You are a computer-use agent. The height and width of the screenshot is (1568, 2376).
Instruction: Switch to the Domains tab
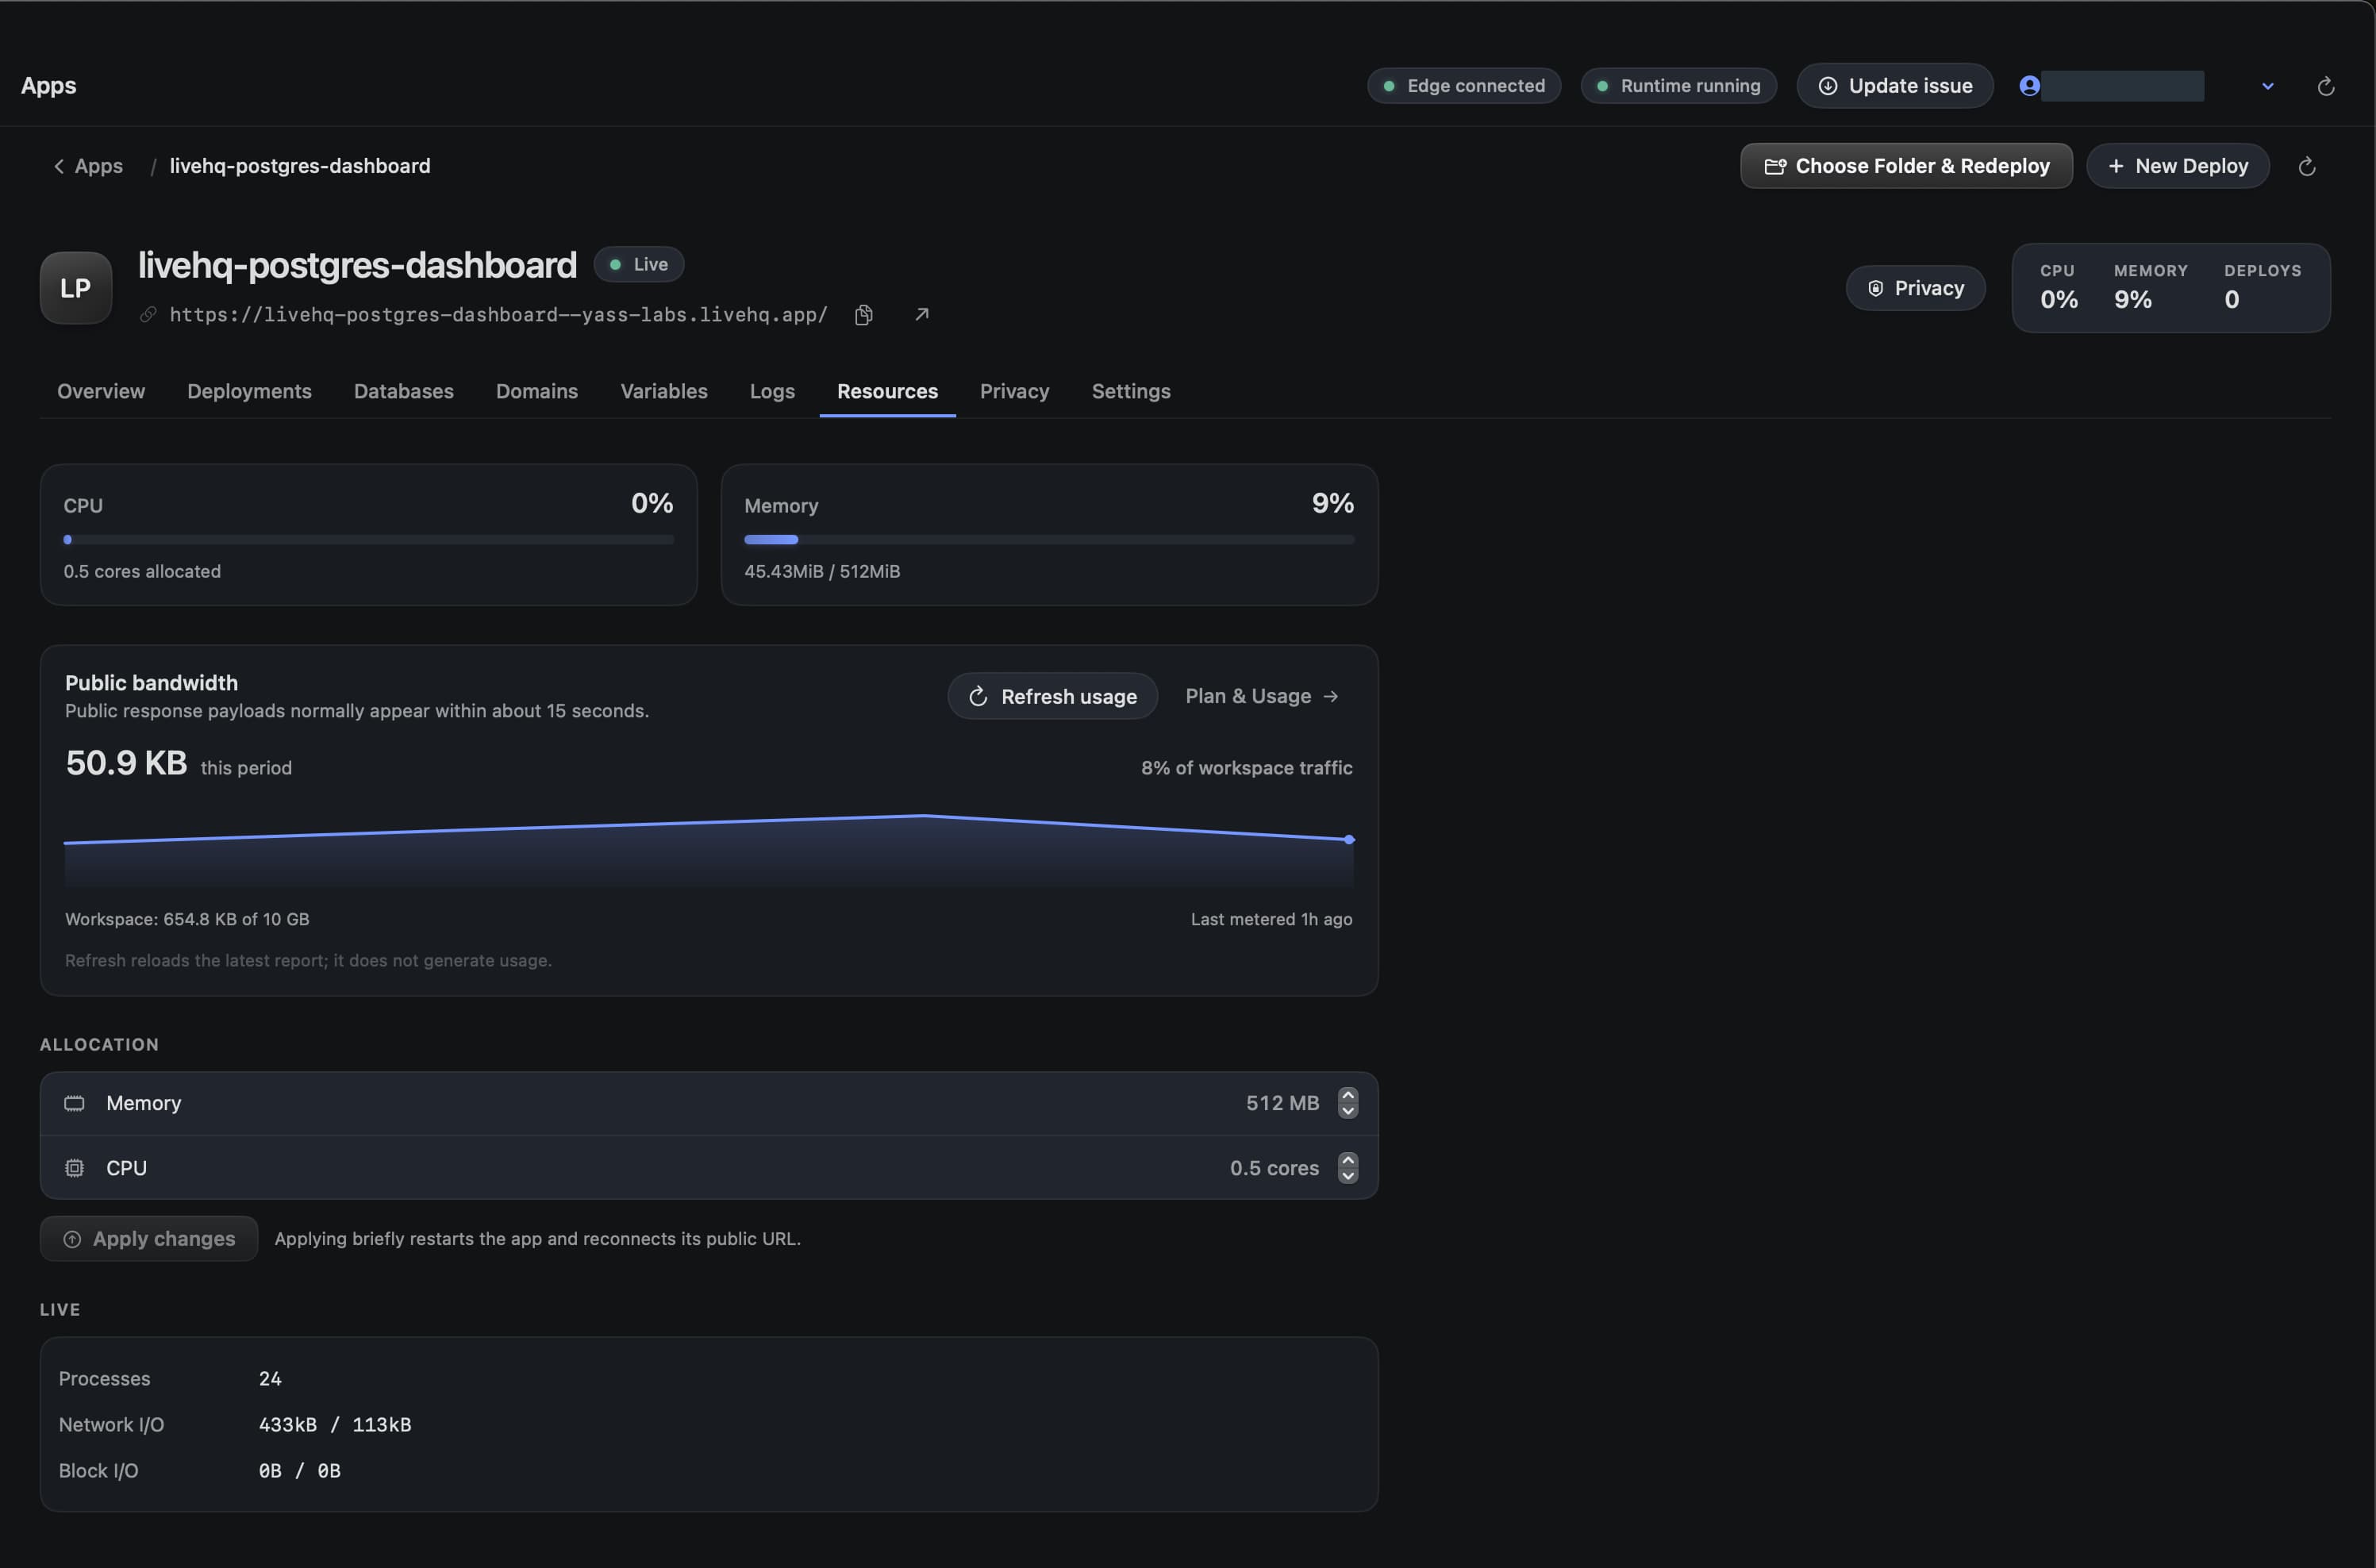[537, 391]
